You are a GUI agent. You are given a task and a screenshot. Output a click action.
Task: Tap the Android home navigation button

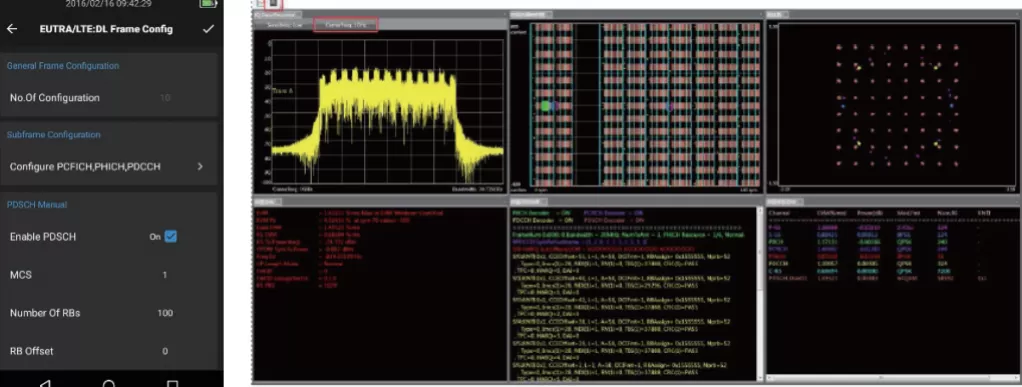109,384
